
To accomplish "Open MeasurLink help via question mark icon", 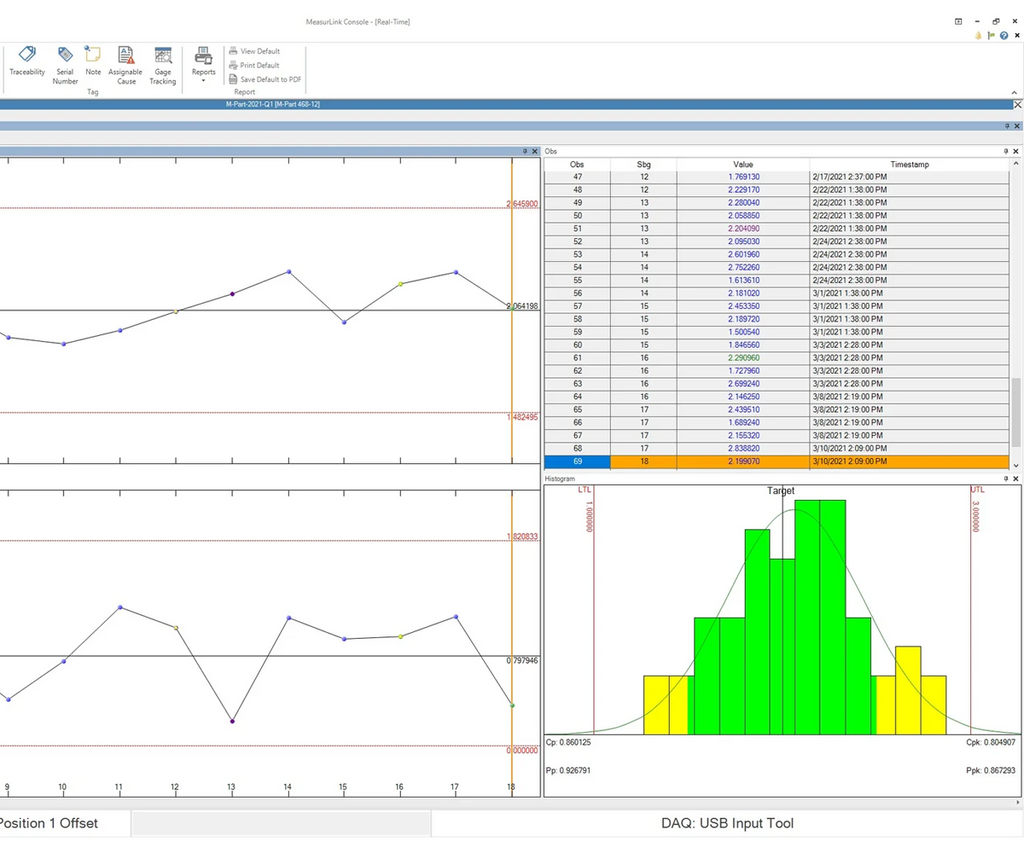I will click(1003, 36).
